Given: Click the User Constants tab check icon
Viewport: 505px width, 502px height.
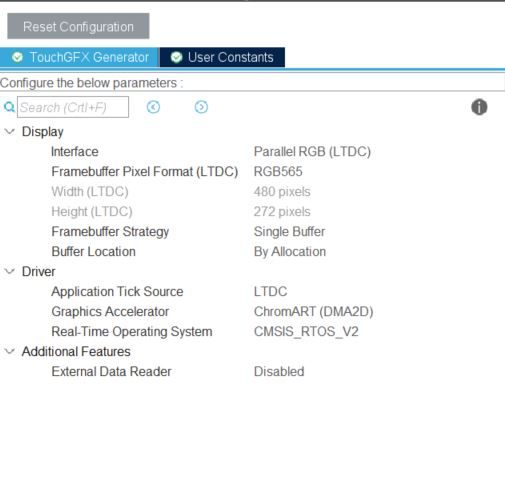Looking at the screenshot, I should coord(177,57).
